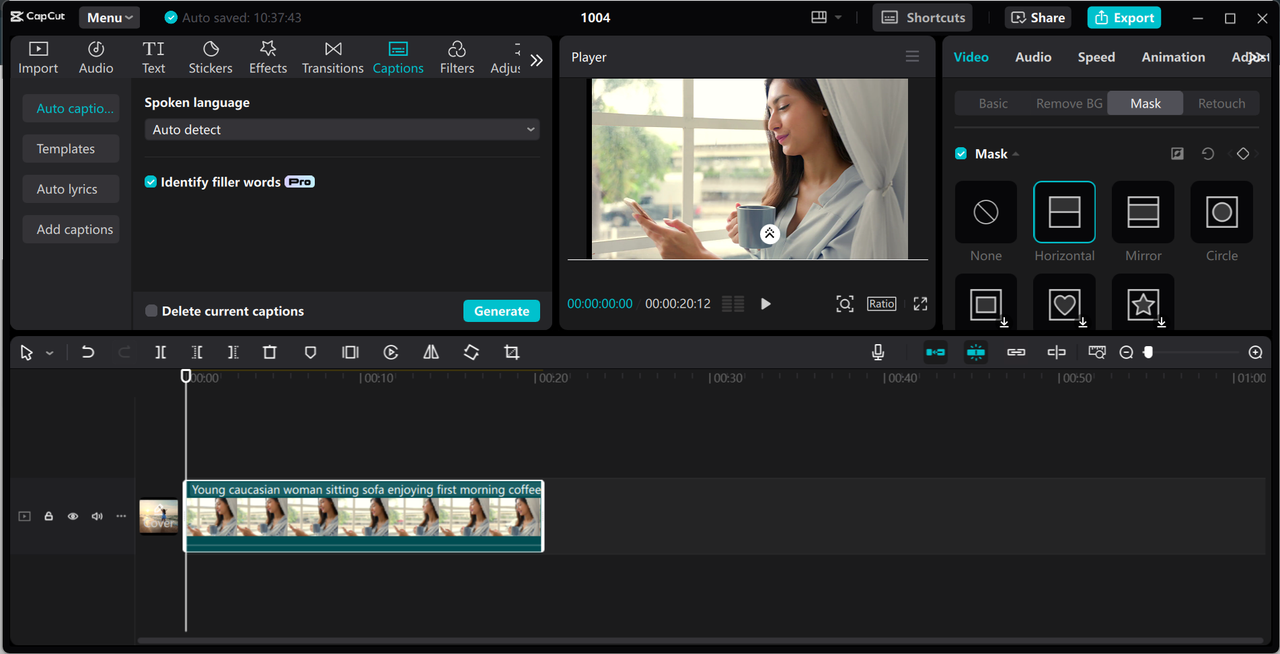Select the Auto captions section
This screenshot has height=654, width=1280.
click(71, 108)
